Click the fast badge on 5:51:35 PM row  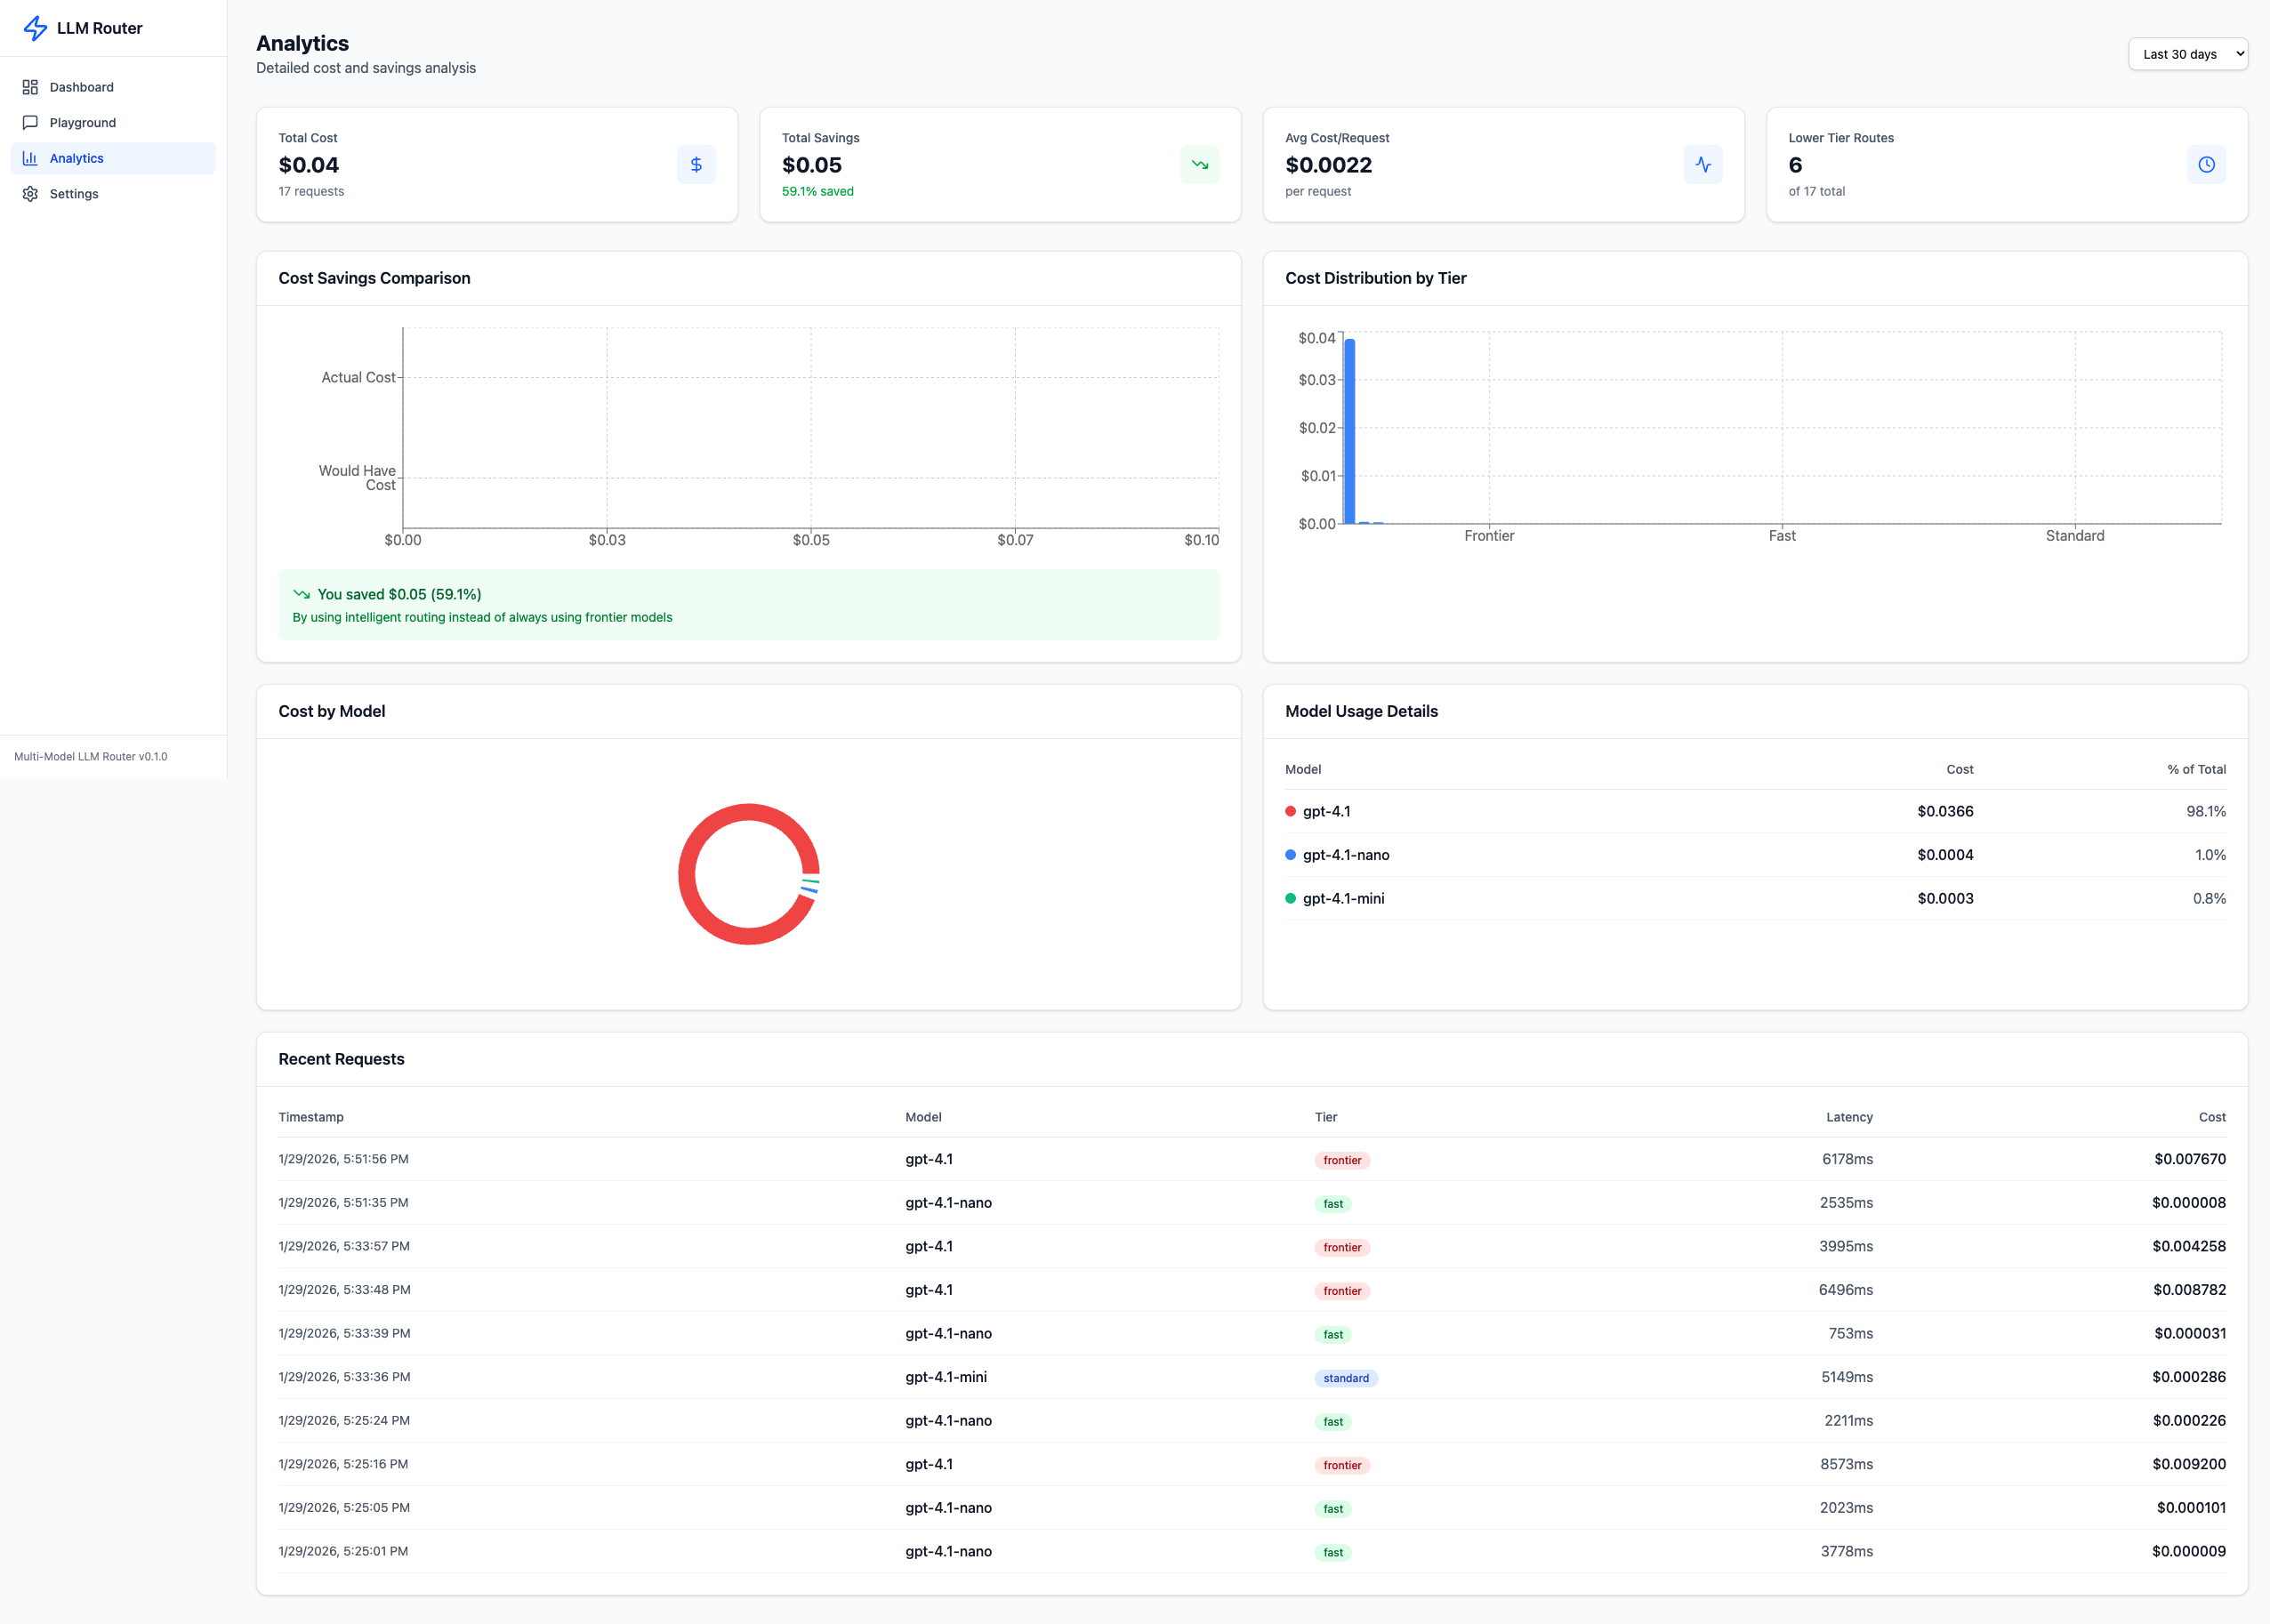pyautogui.click(x=1333, y=1204)
